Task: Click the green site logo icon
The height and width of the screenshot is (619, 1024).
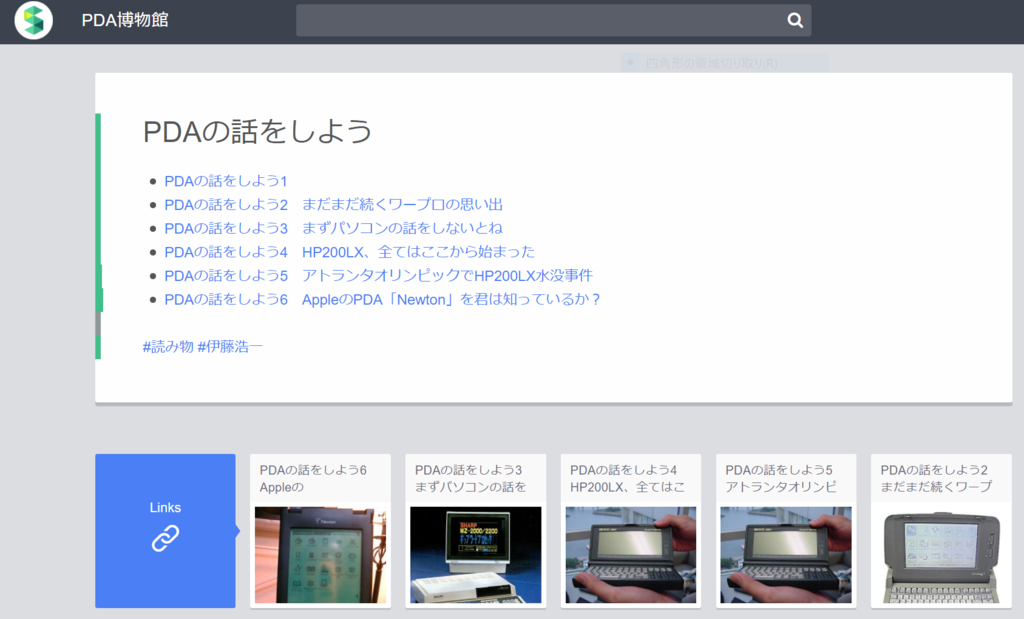Action: (33, 19)
